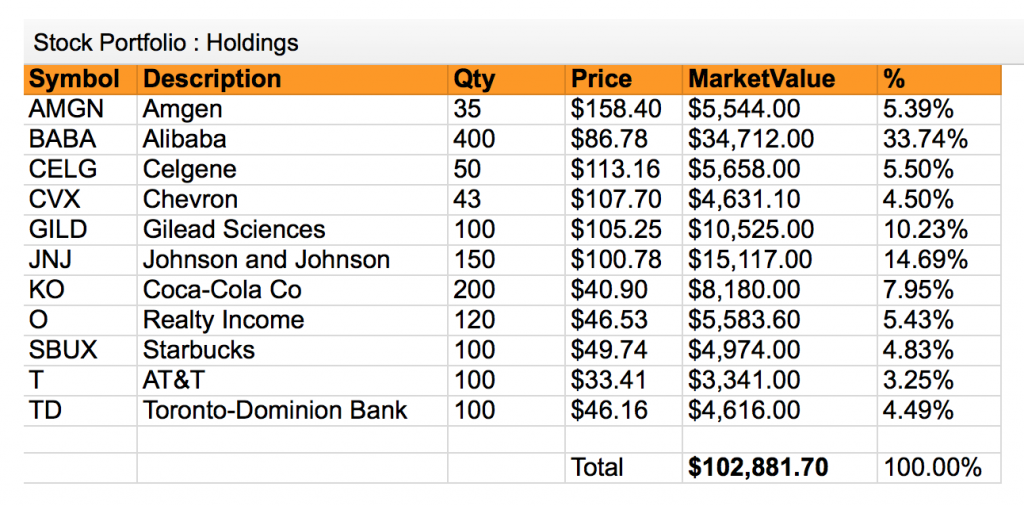Viewport: 1024px width, 506px height.
Task: Select the BABA symbol cell
Action: point(63,139)
